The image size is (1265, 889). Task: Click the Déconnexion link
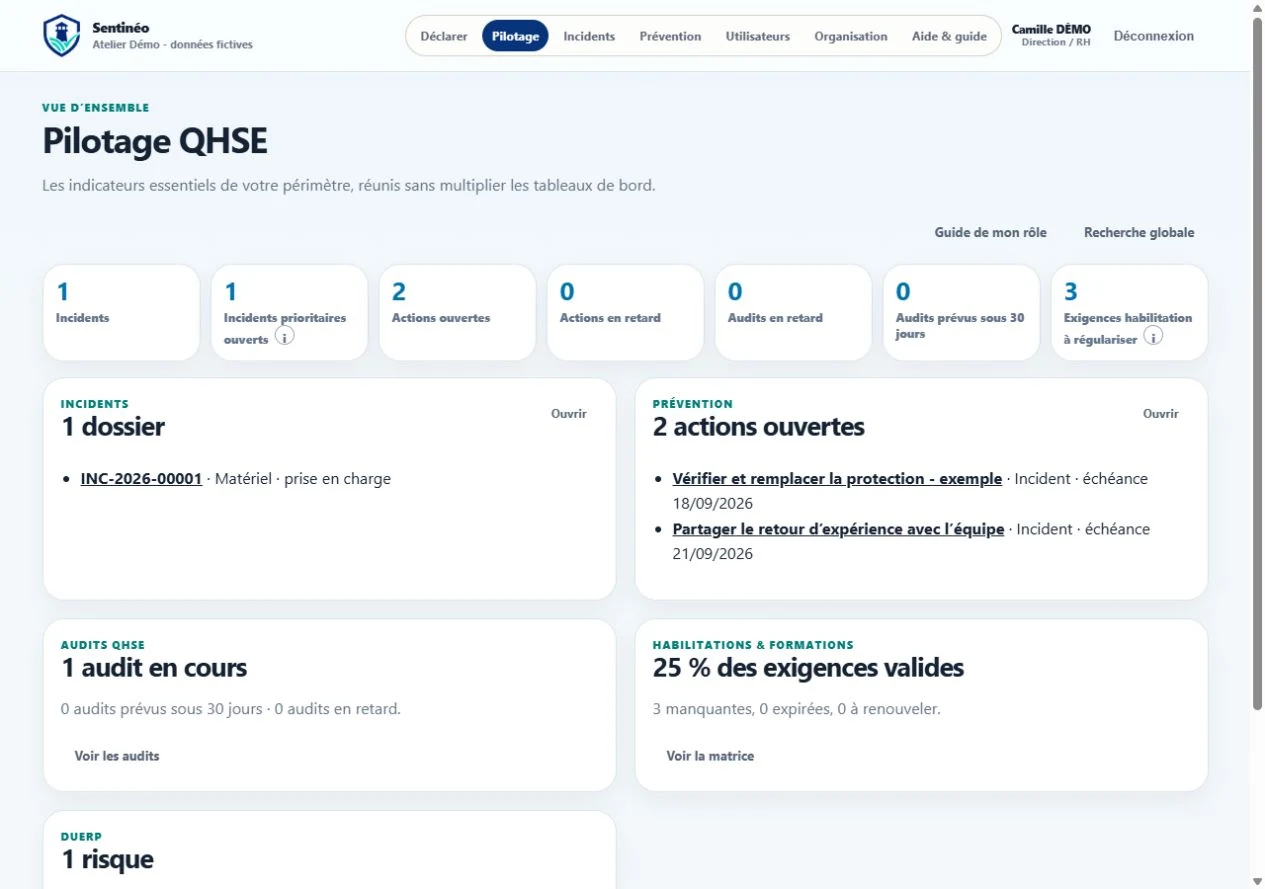[1153, 36]
